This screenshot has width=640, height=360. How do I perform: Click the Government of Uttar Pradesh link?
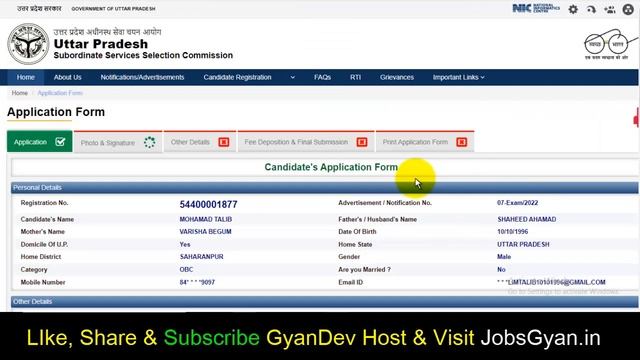(113, 9)
